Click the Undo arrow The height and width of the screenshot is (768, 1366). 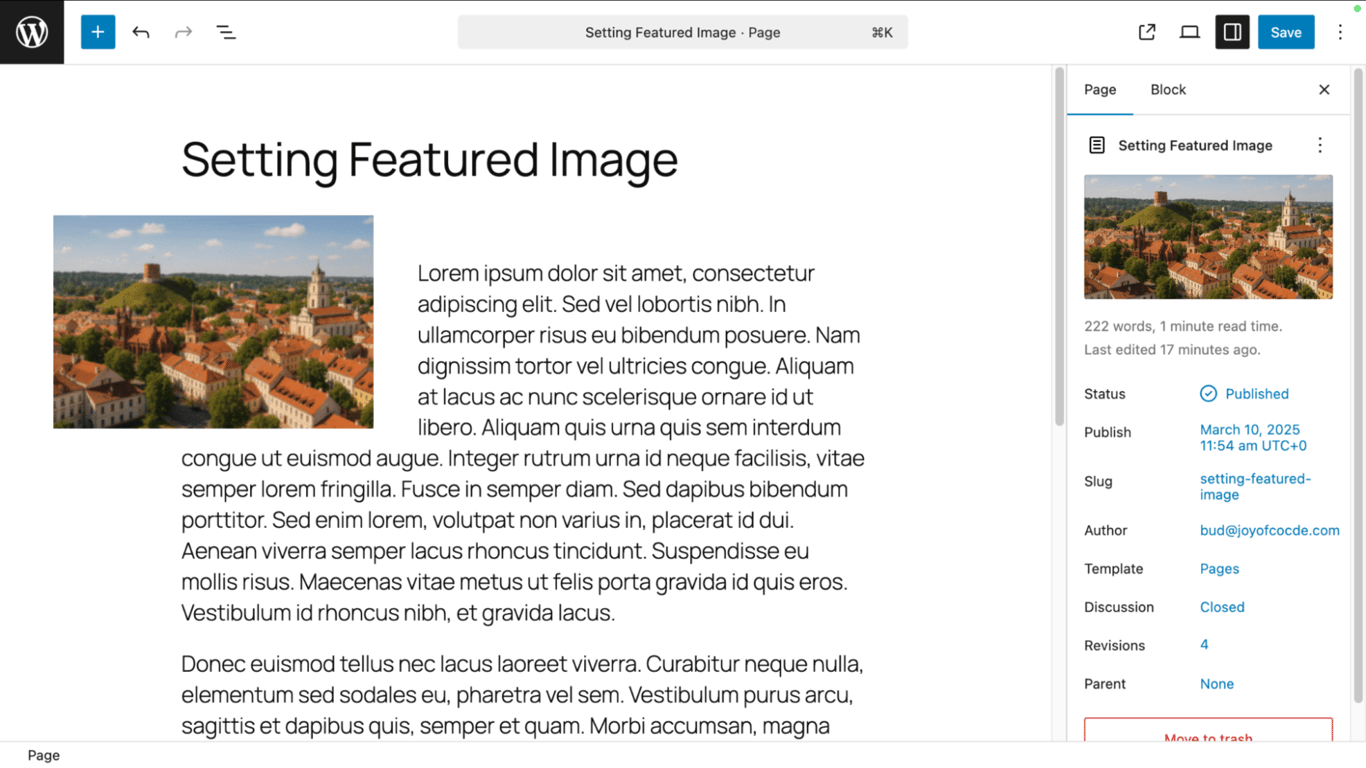140,31
